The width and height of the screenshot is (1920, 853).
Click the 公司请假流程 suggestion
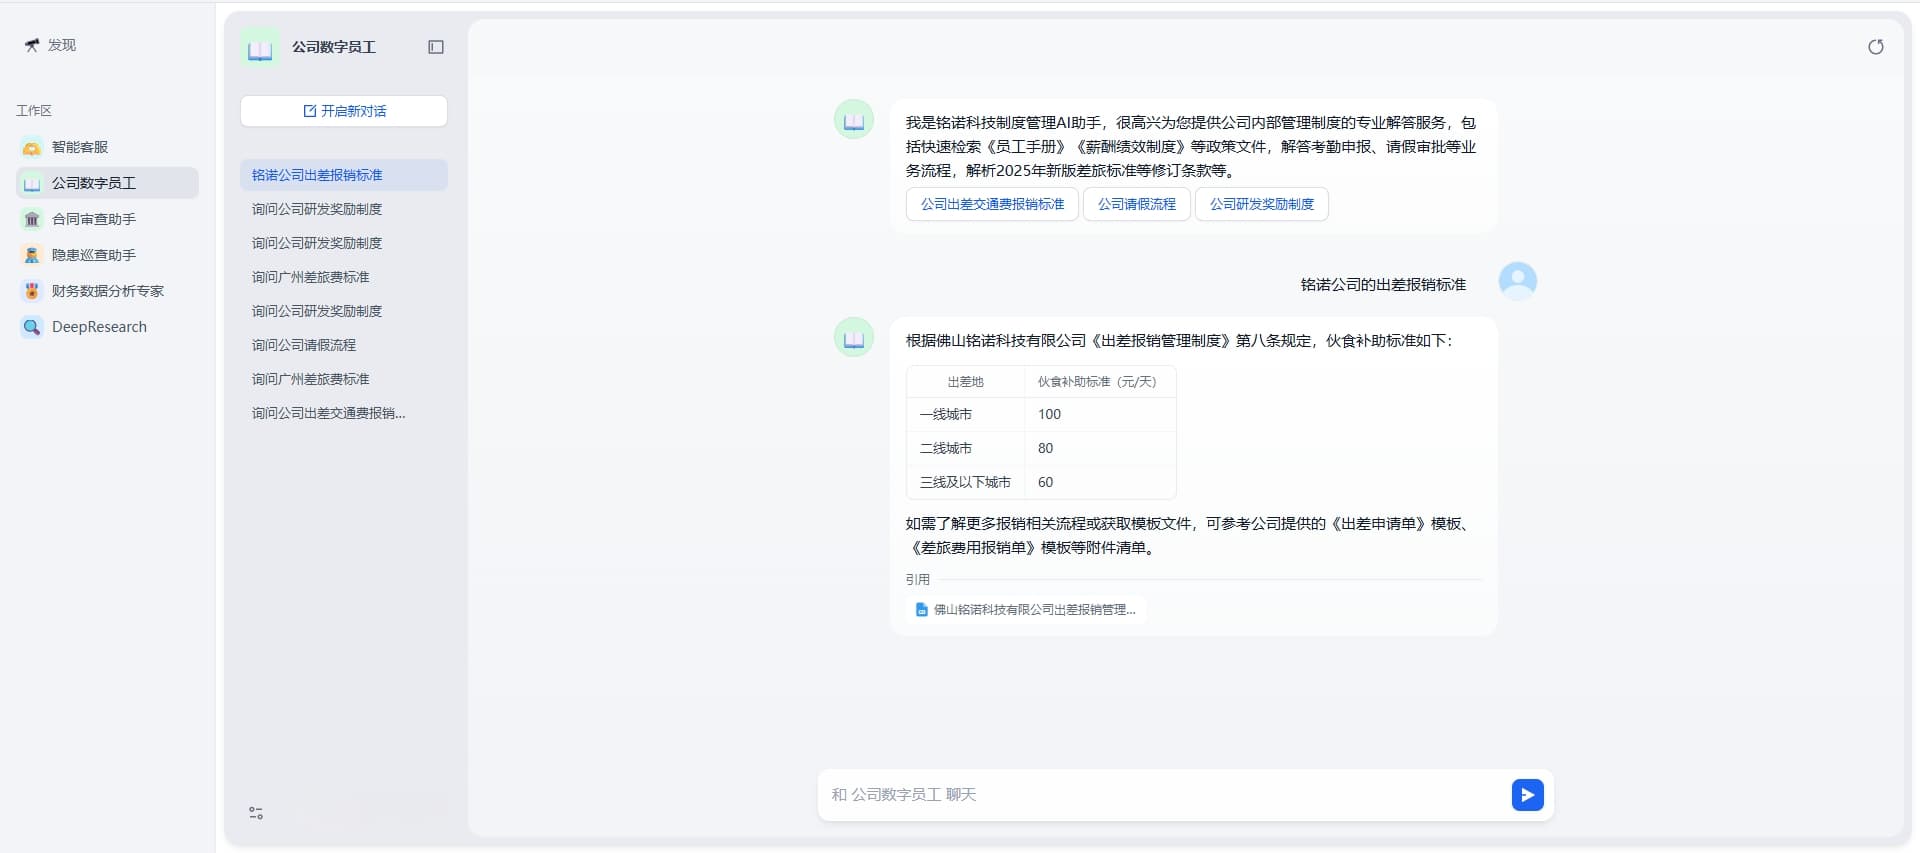[1137, 204]
